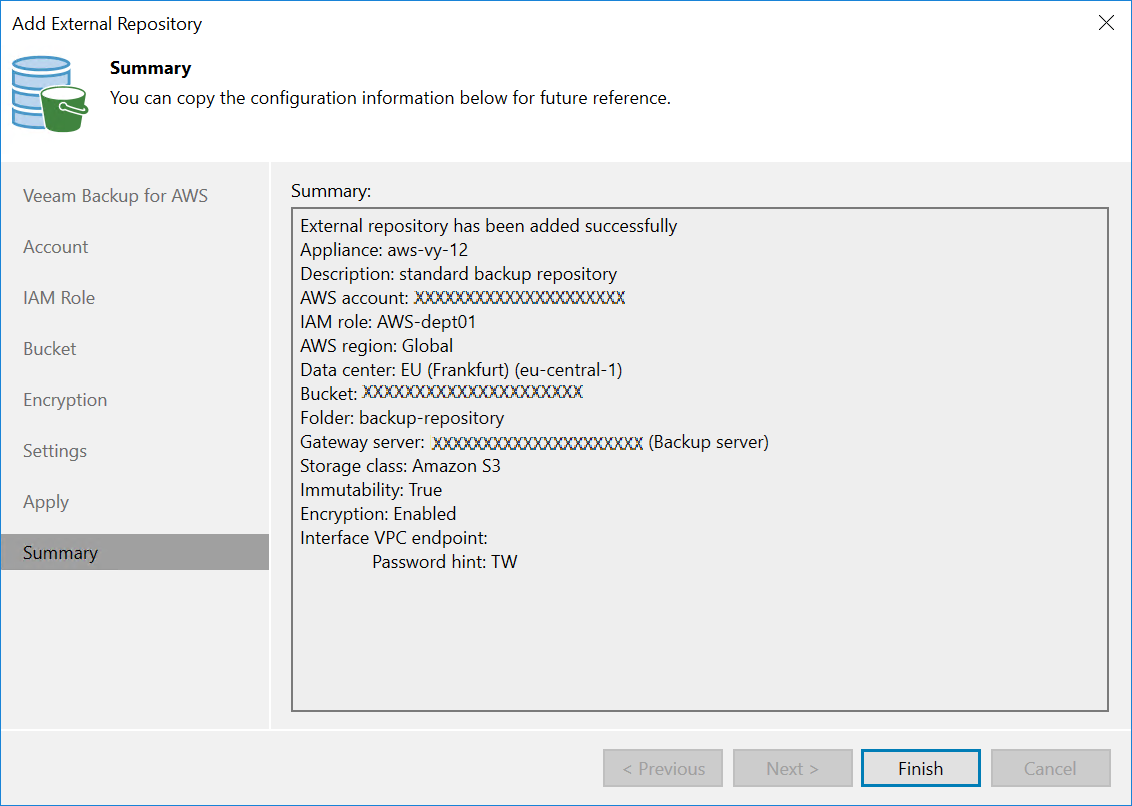Screen dimensions: 1132x806
Task: Click the external repository bucket icon
Action: pyautogui.click(x=49, y=93)
